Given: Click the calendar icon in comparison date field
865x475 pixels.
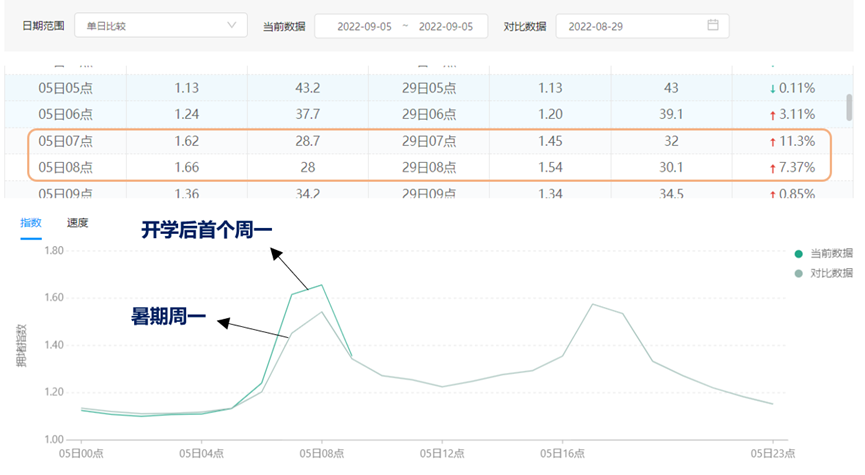Looking at the screenshot, I should click(x=713, y=26).
